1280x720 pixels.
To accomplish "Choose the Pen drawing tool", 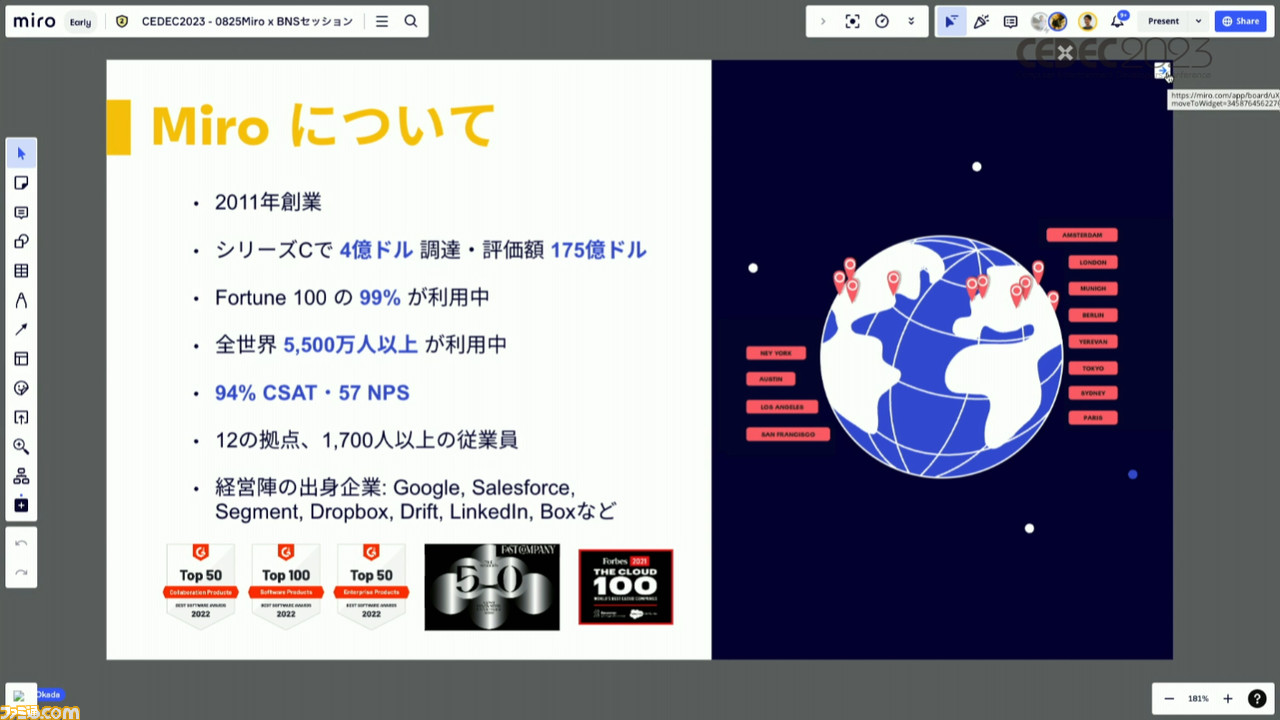I will coord(21,300).
